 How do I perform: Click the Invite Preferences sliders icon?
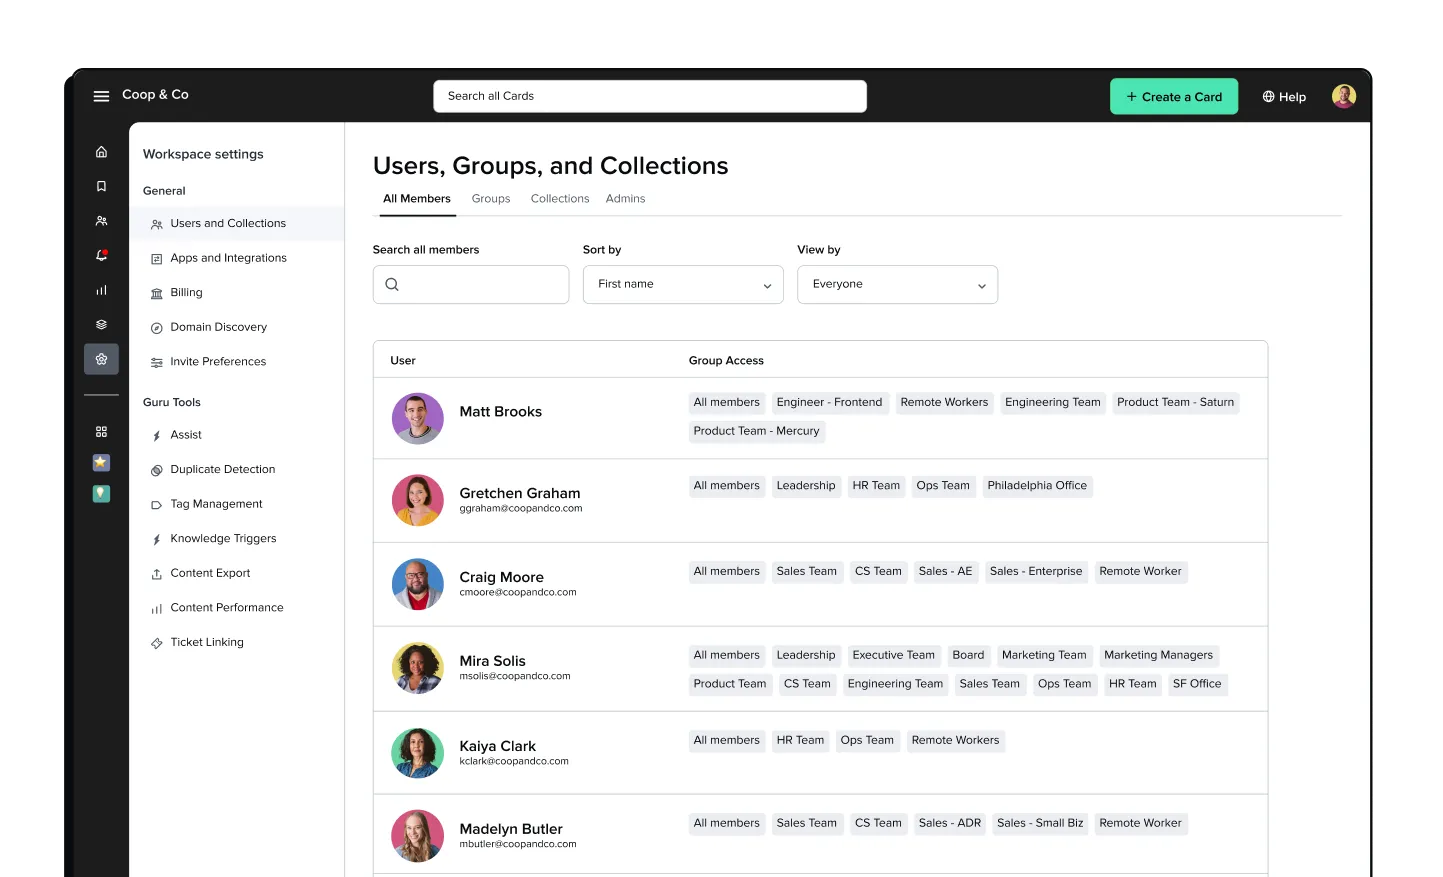(x=156, y=362)
